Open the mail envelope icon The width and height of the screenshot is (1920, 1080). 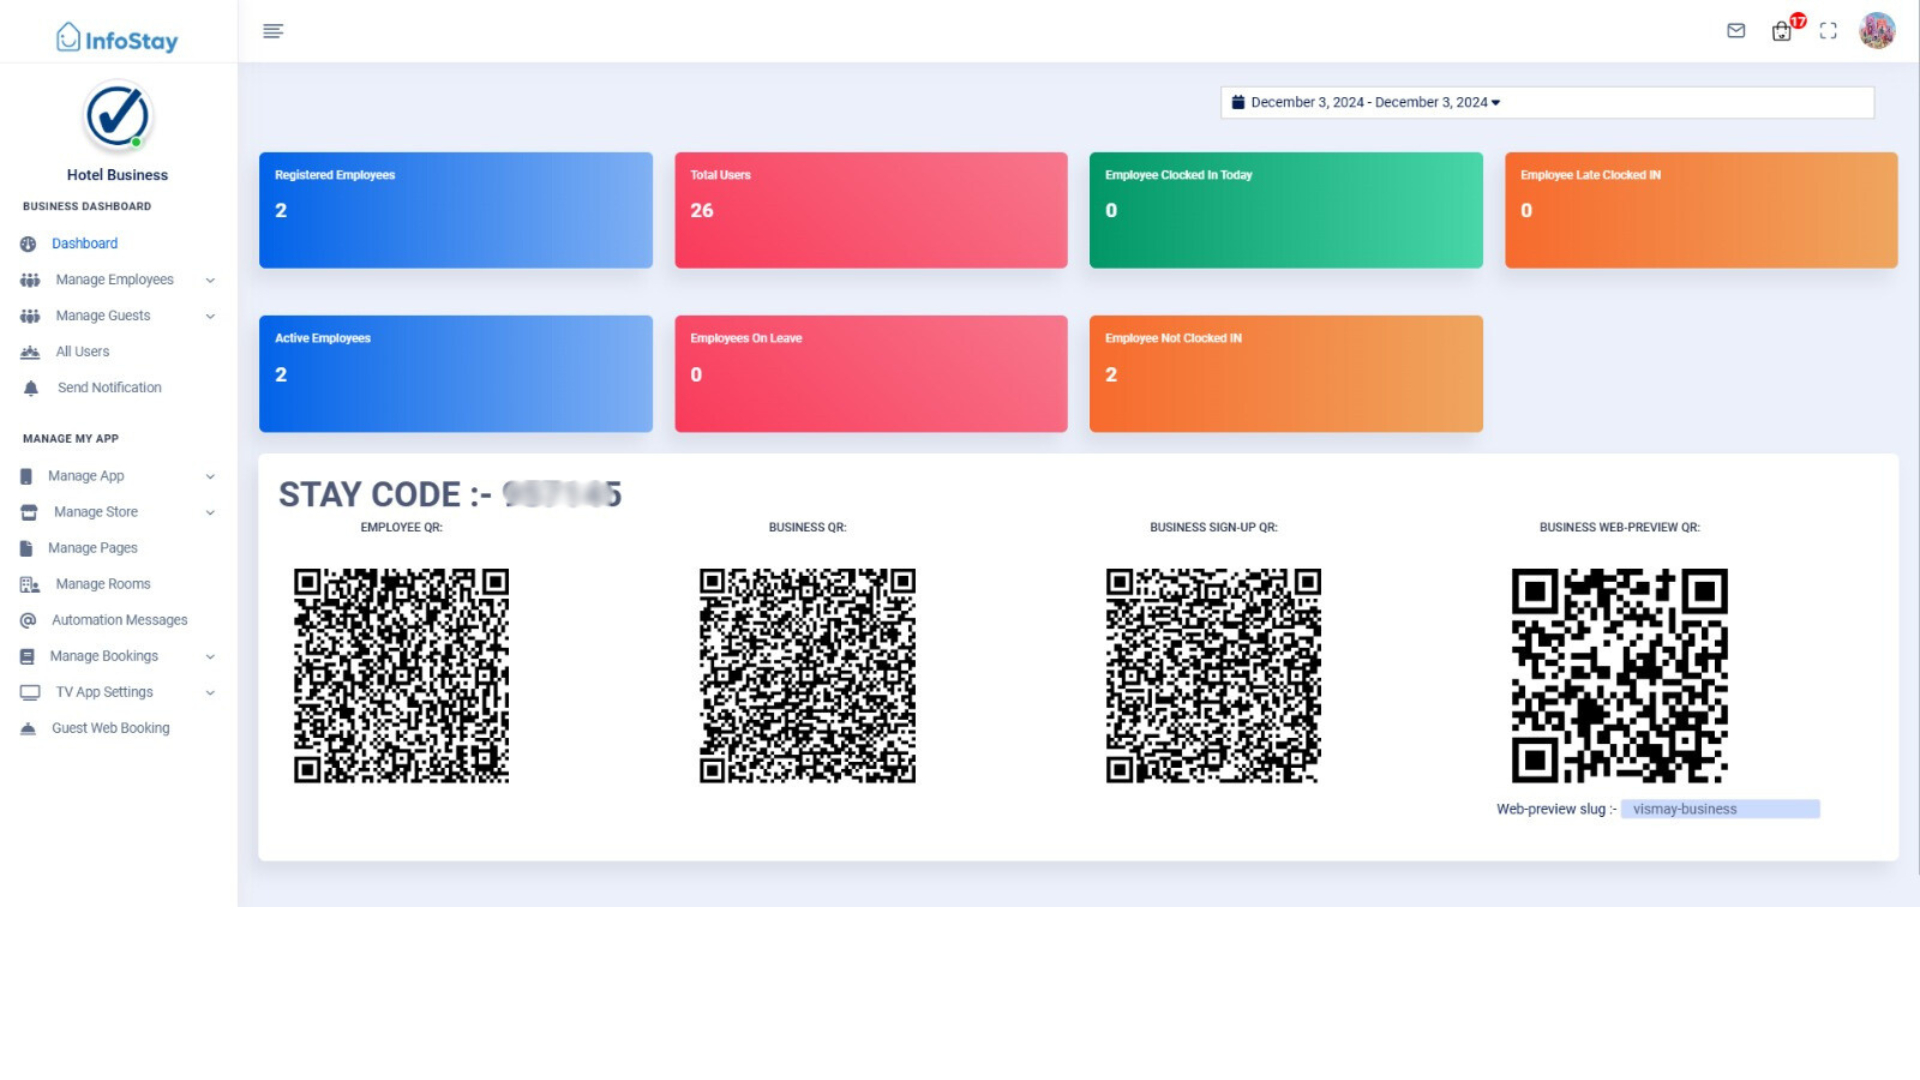[1736, 31]
